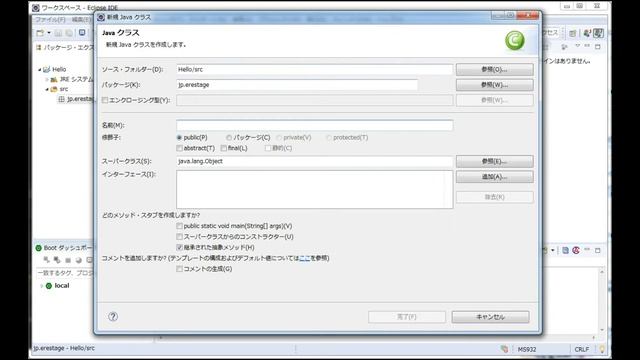
Task: Follow the 'ここ' template link
Action: pyautogui.click(x=305, y=258)
